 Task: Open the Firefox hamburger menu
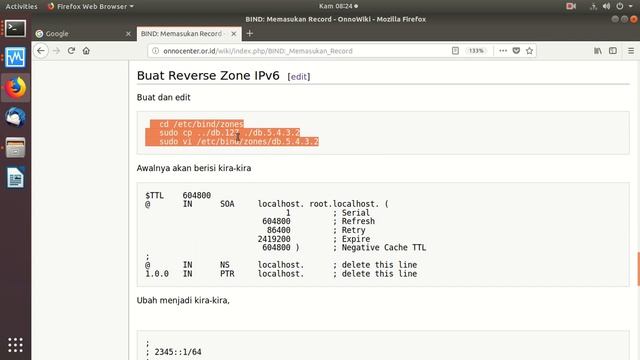(x=631, y=51)
